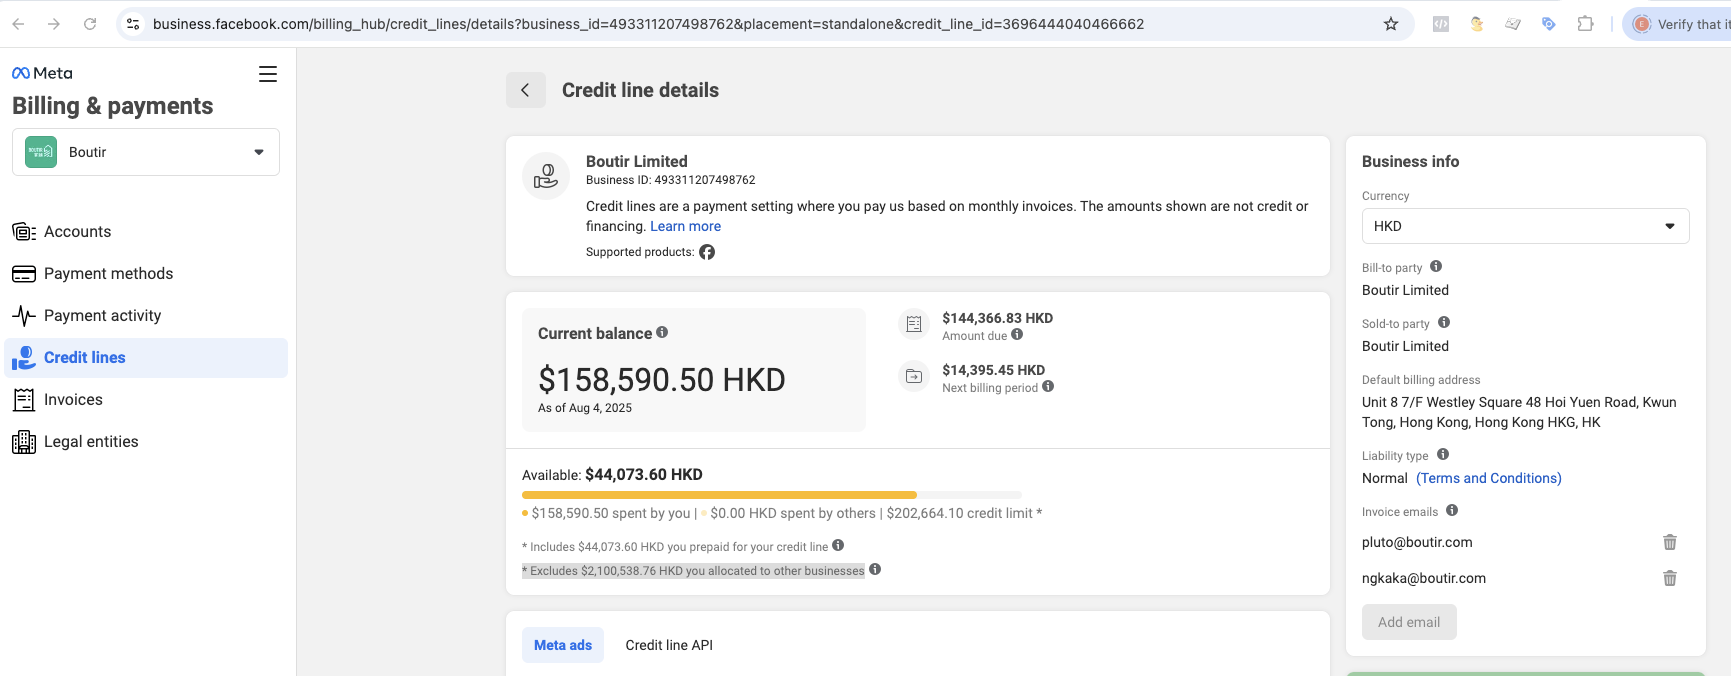Open Invoices in the sidebar
Screen dimensions: 1731x676
147,400
